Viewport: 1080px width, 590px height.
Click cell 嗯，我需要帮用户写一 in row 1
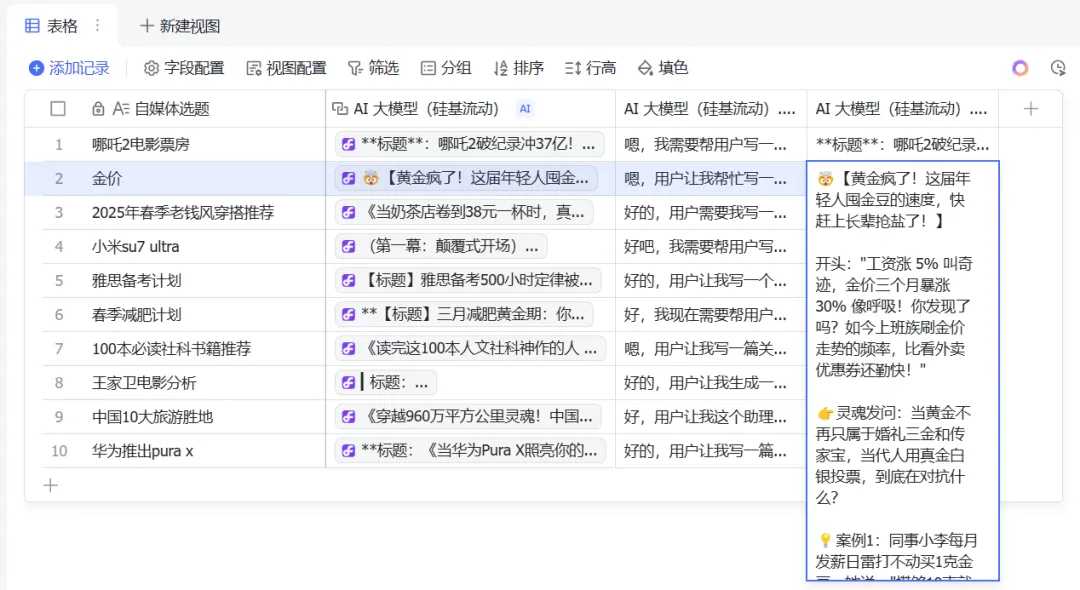[x=711, y=145]
